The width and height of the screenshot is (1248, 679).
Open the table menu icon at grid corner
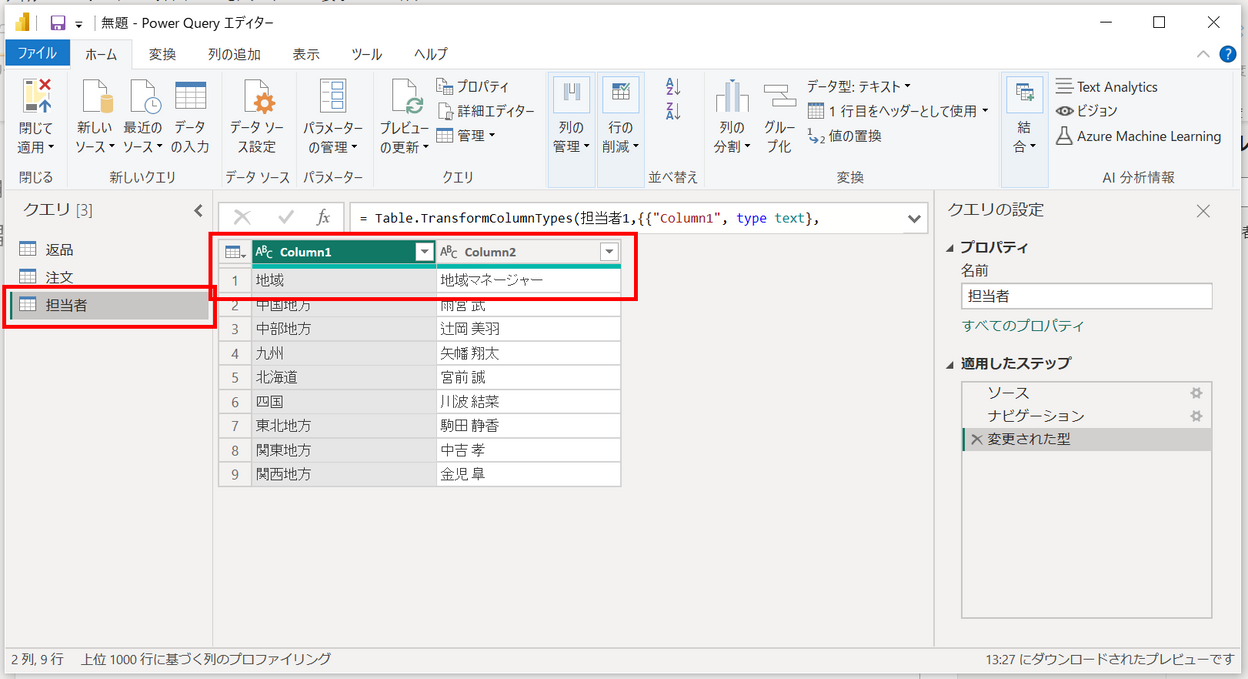point(235,252)
